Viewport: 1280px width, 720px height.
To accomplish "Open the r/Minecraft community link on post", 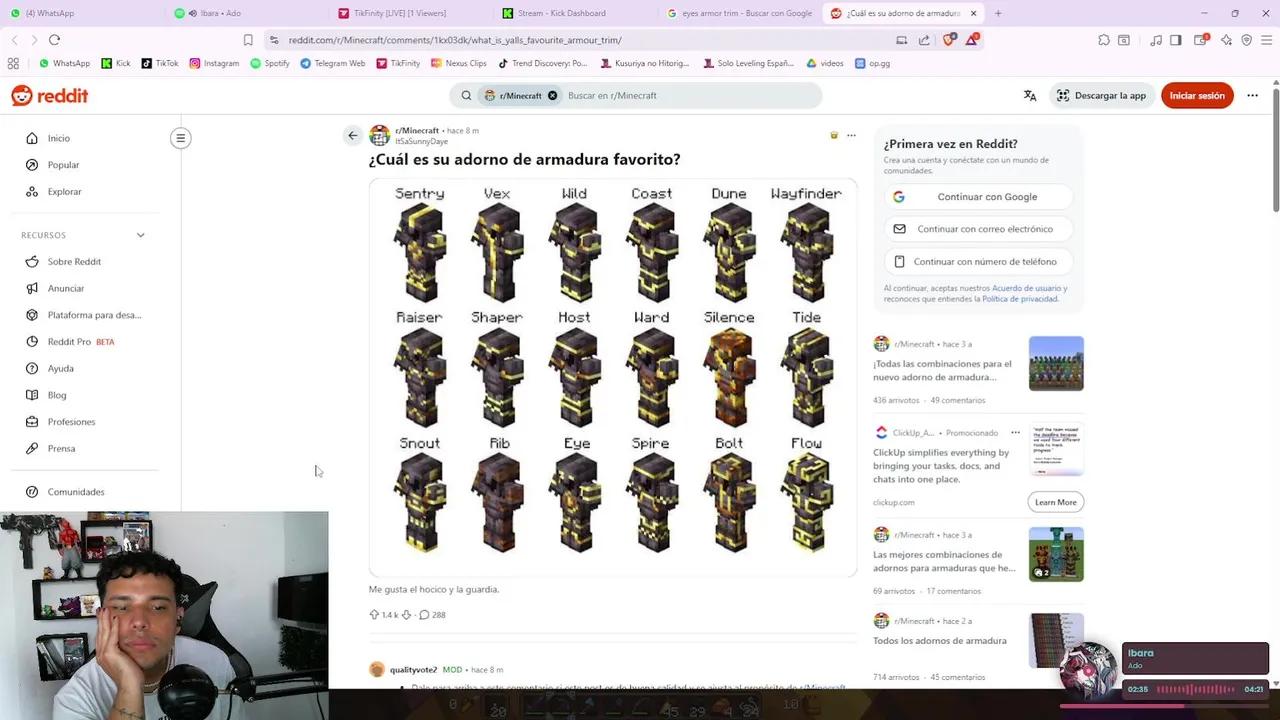I will [417, 130].
